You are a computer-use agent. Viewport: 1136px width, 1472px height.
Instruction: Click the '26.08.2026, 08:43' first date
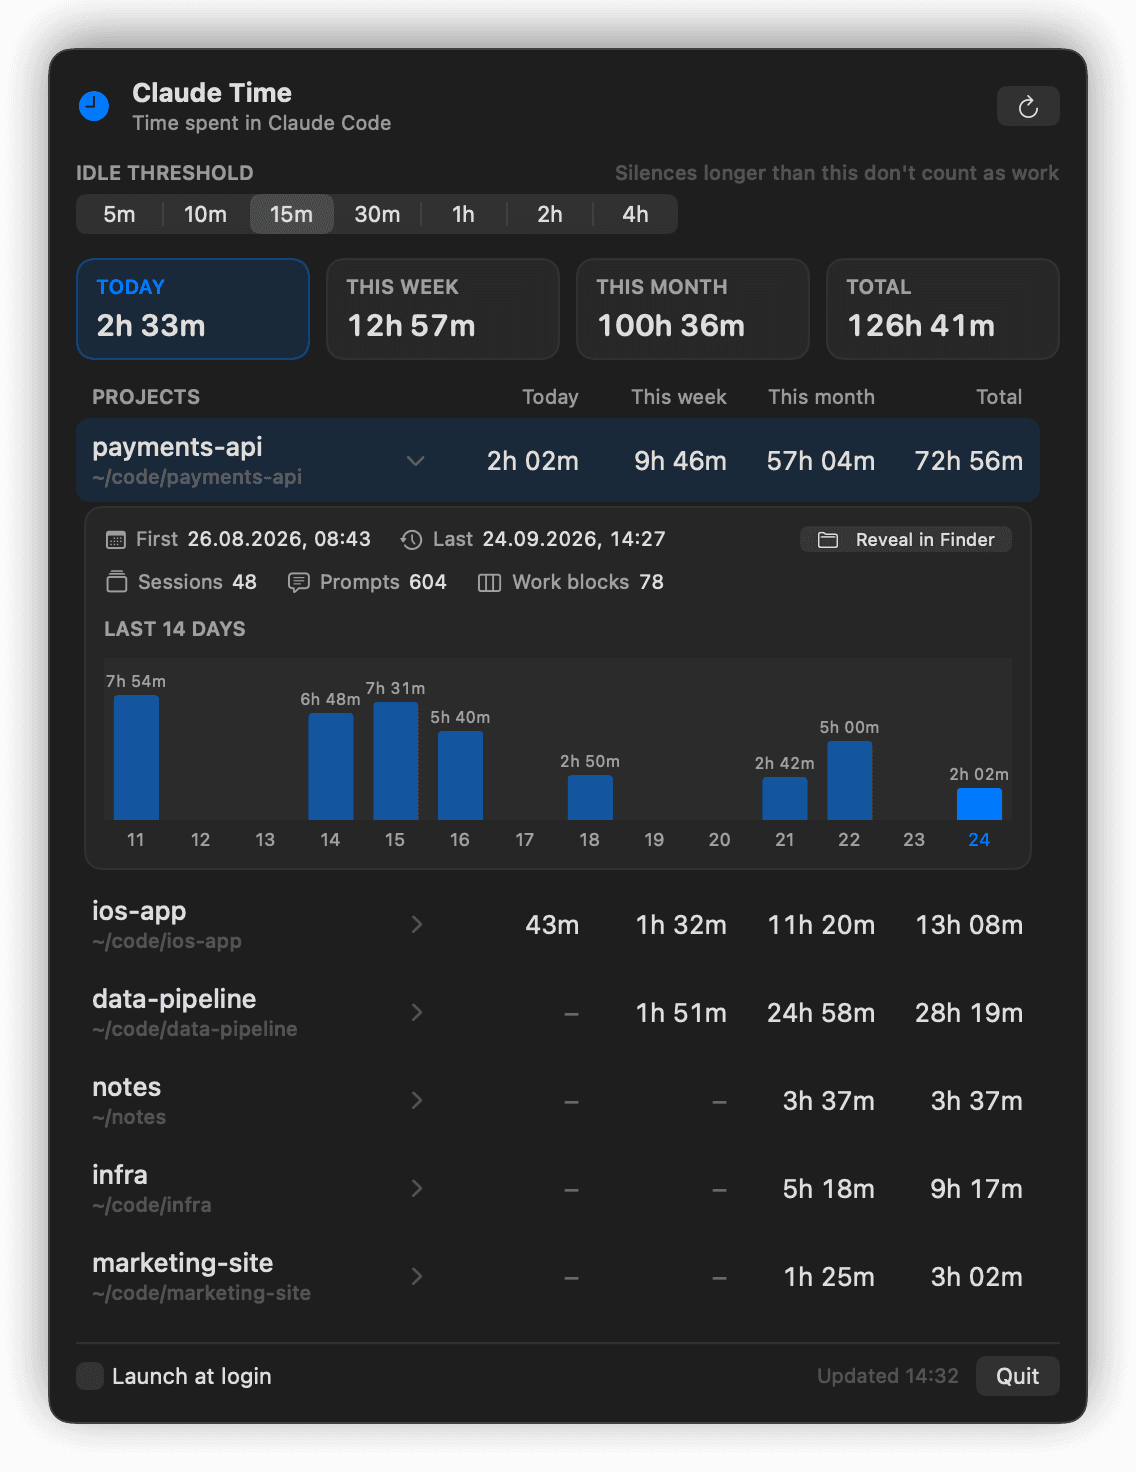click(279, 540)
